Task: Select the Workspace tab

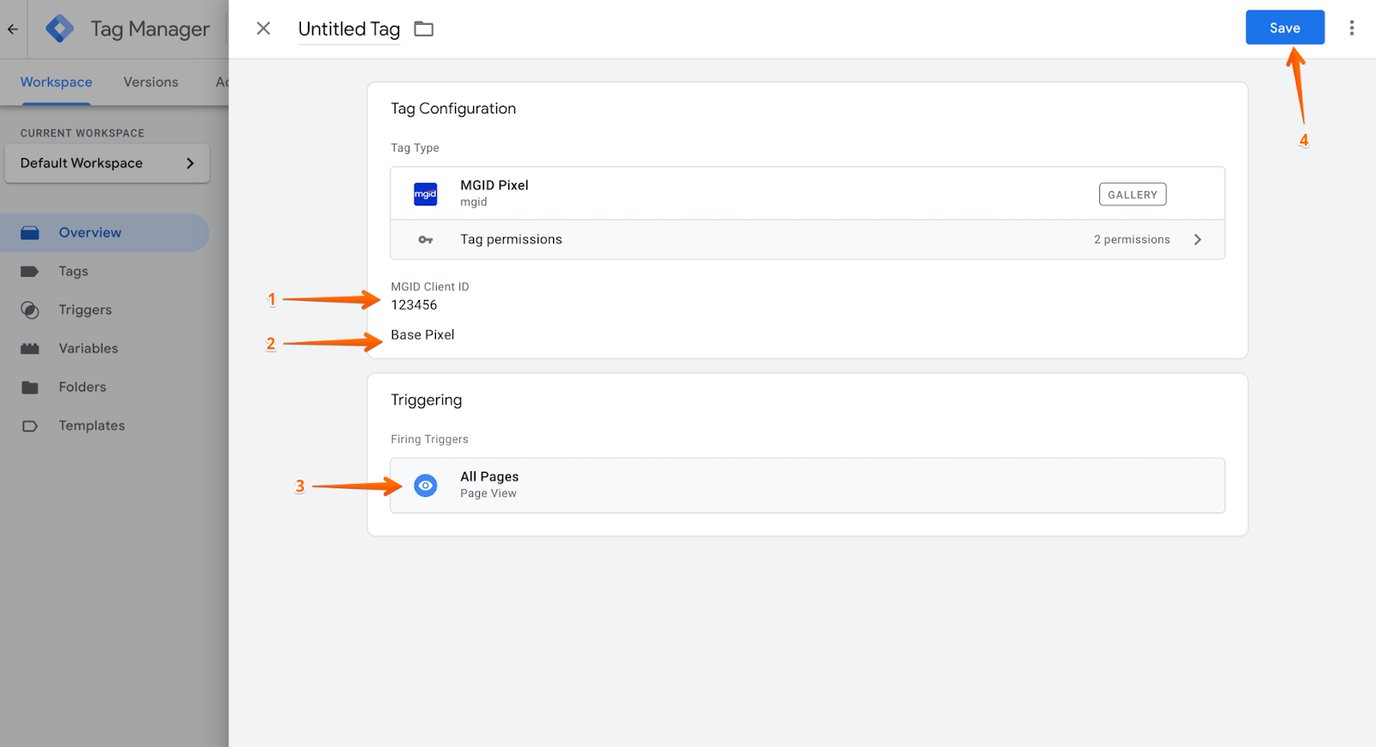Action: 55,81
